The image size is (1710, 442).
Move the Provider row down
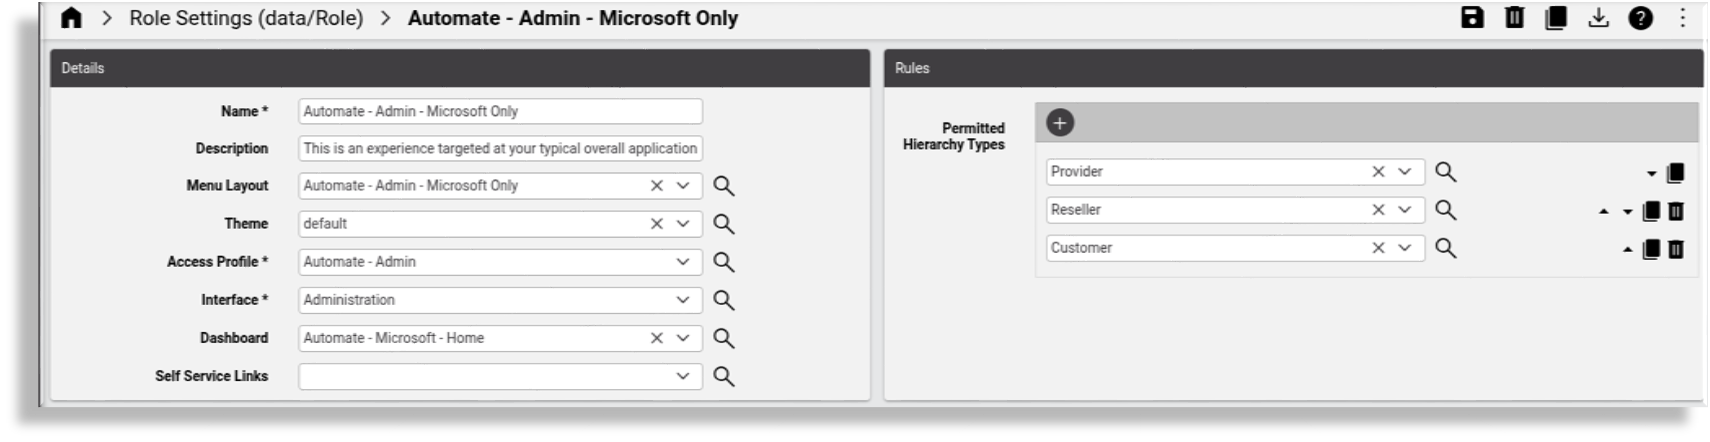(x=1651, y=174)
